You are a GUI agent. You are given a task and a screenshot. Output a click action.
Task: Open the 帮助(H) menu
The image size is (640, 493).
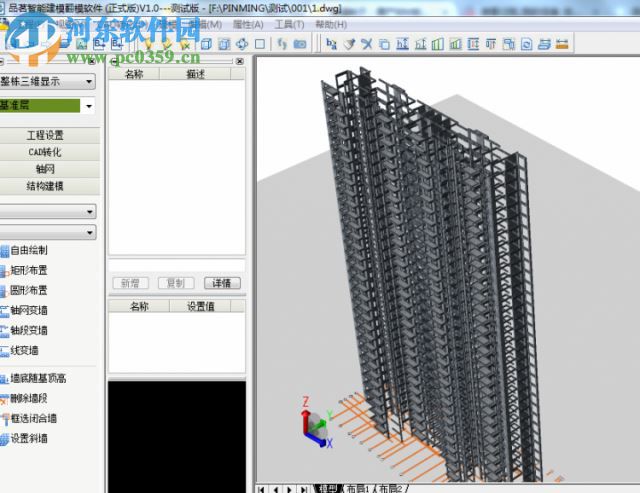click(x=331, y=24)
